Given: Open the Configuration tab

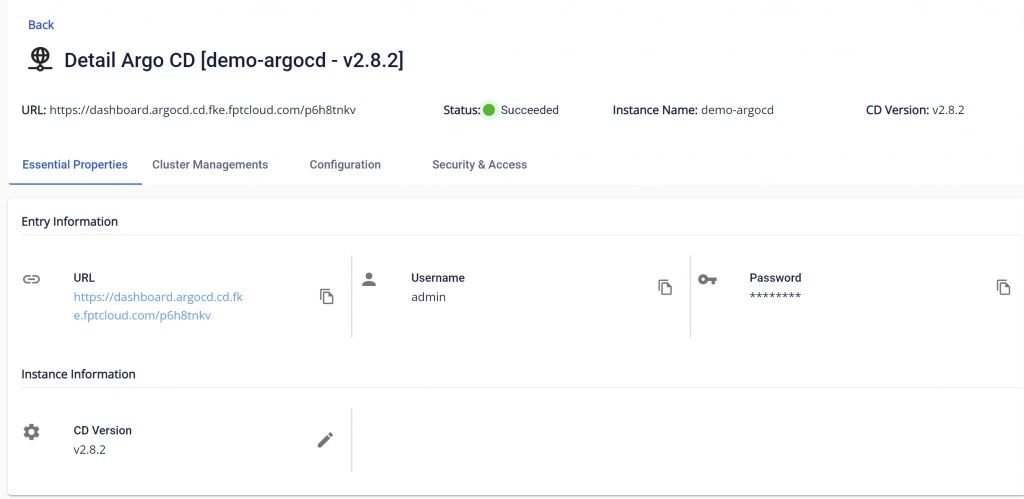Looking at the screenshot, I should 345,165.
